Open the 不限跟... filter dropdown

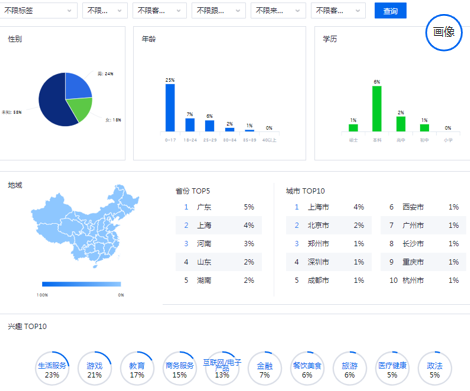218,11
